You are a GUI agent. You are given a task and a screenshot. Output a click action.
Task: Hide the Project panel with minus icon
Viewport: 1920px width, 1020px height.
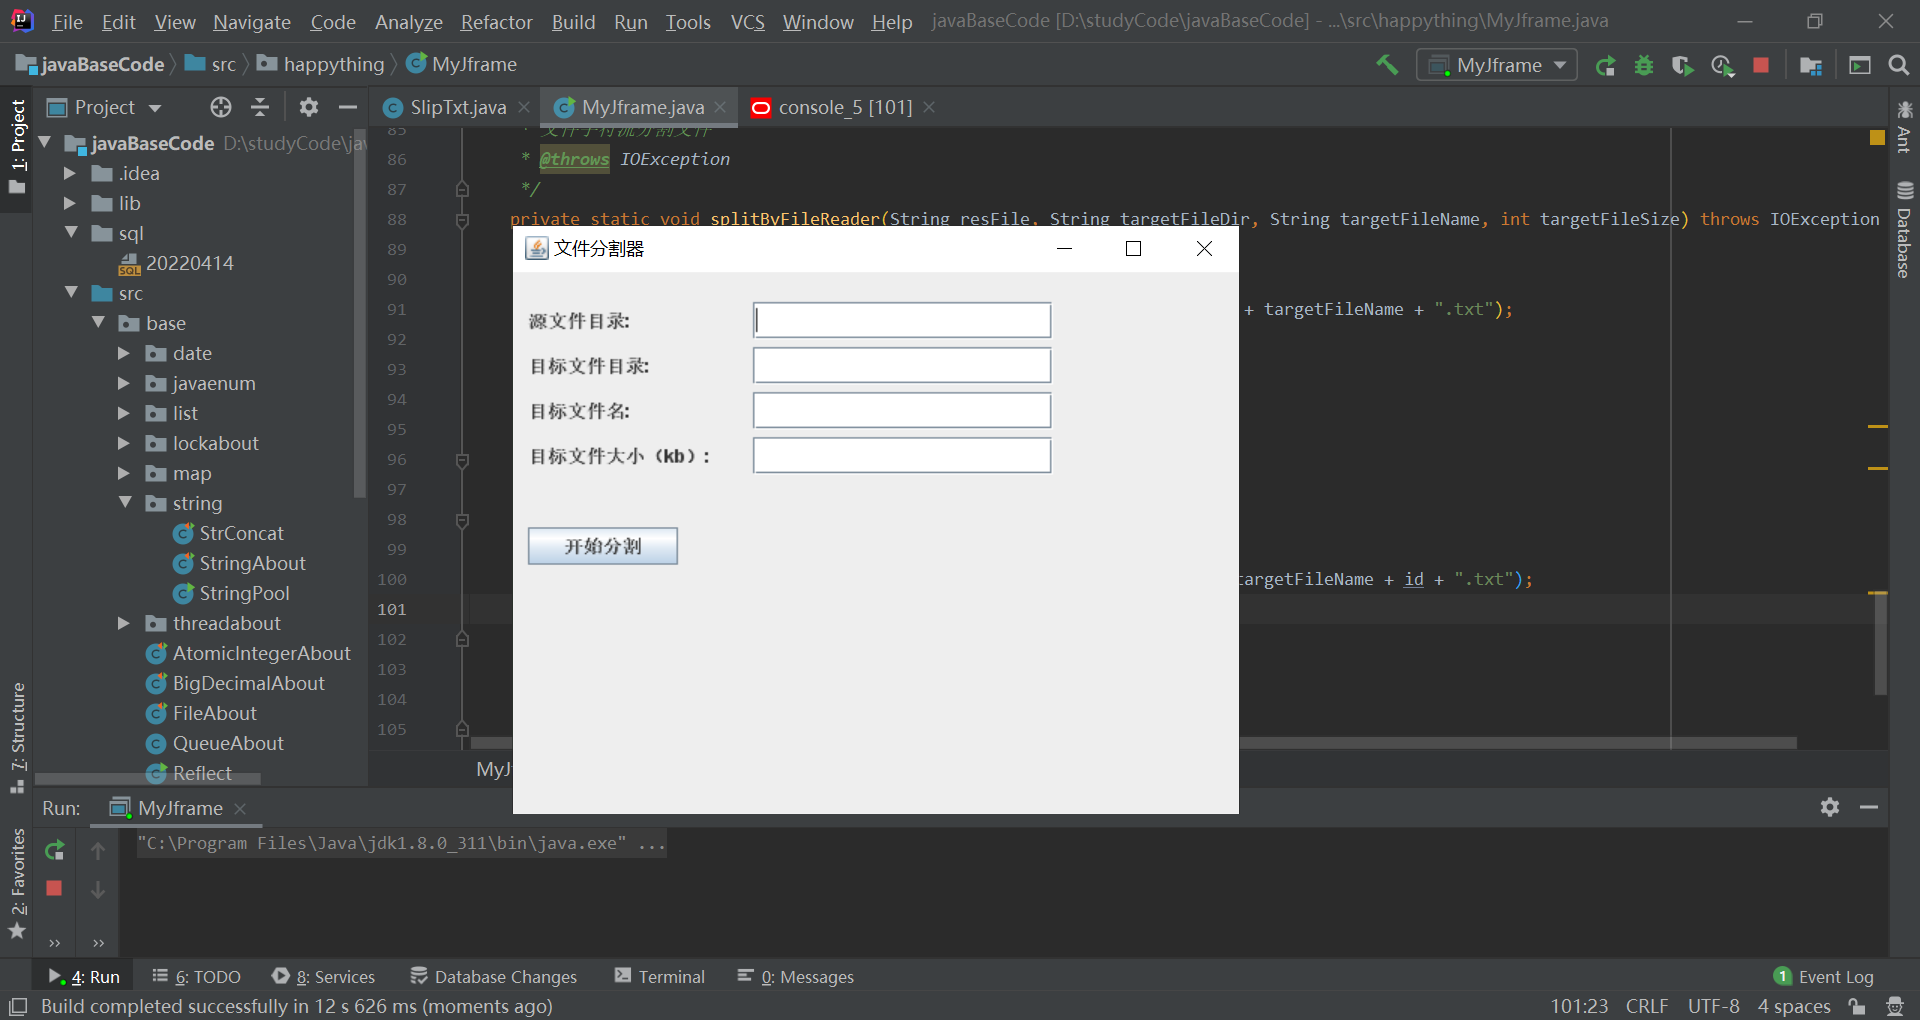[348, 107]
